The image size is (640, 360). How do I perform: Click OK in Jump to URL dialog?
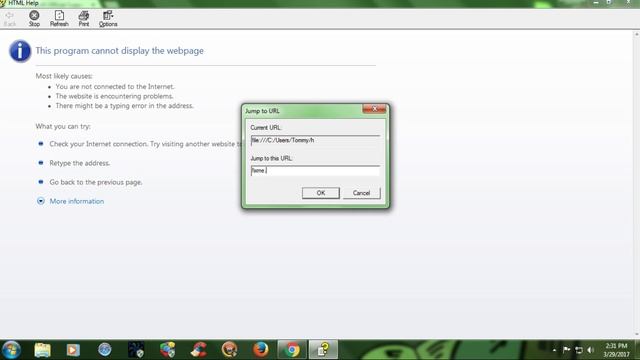tap(321, 193)
